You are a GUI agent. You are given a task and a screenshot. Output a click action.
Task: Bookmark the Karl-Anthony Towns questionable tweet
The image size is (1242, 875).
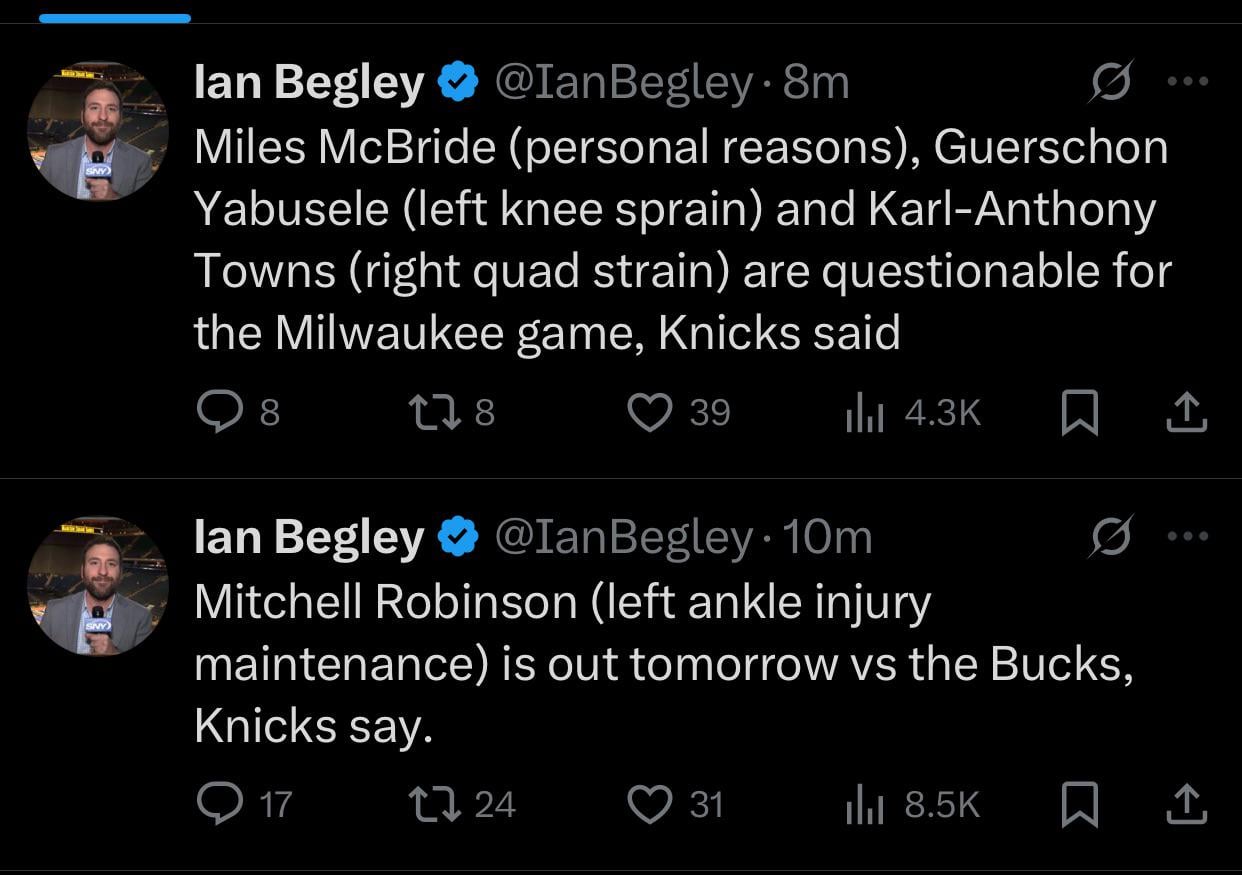point(1081,411)
